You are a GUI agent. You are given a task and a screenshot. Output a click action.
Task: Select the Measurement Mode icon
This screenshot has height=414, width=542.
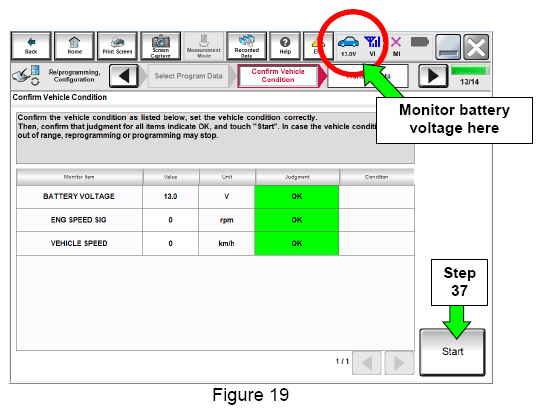204,46
